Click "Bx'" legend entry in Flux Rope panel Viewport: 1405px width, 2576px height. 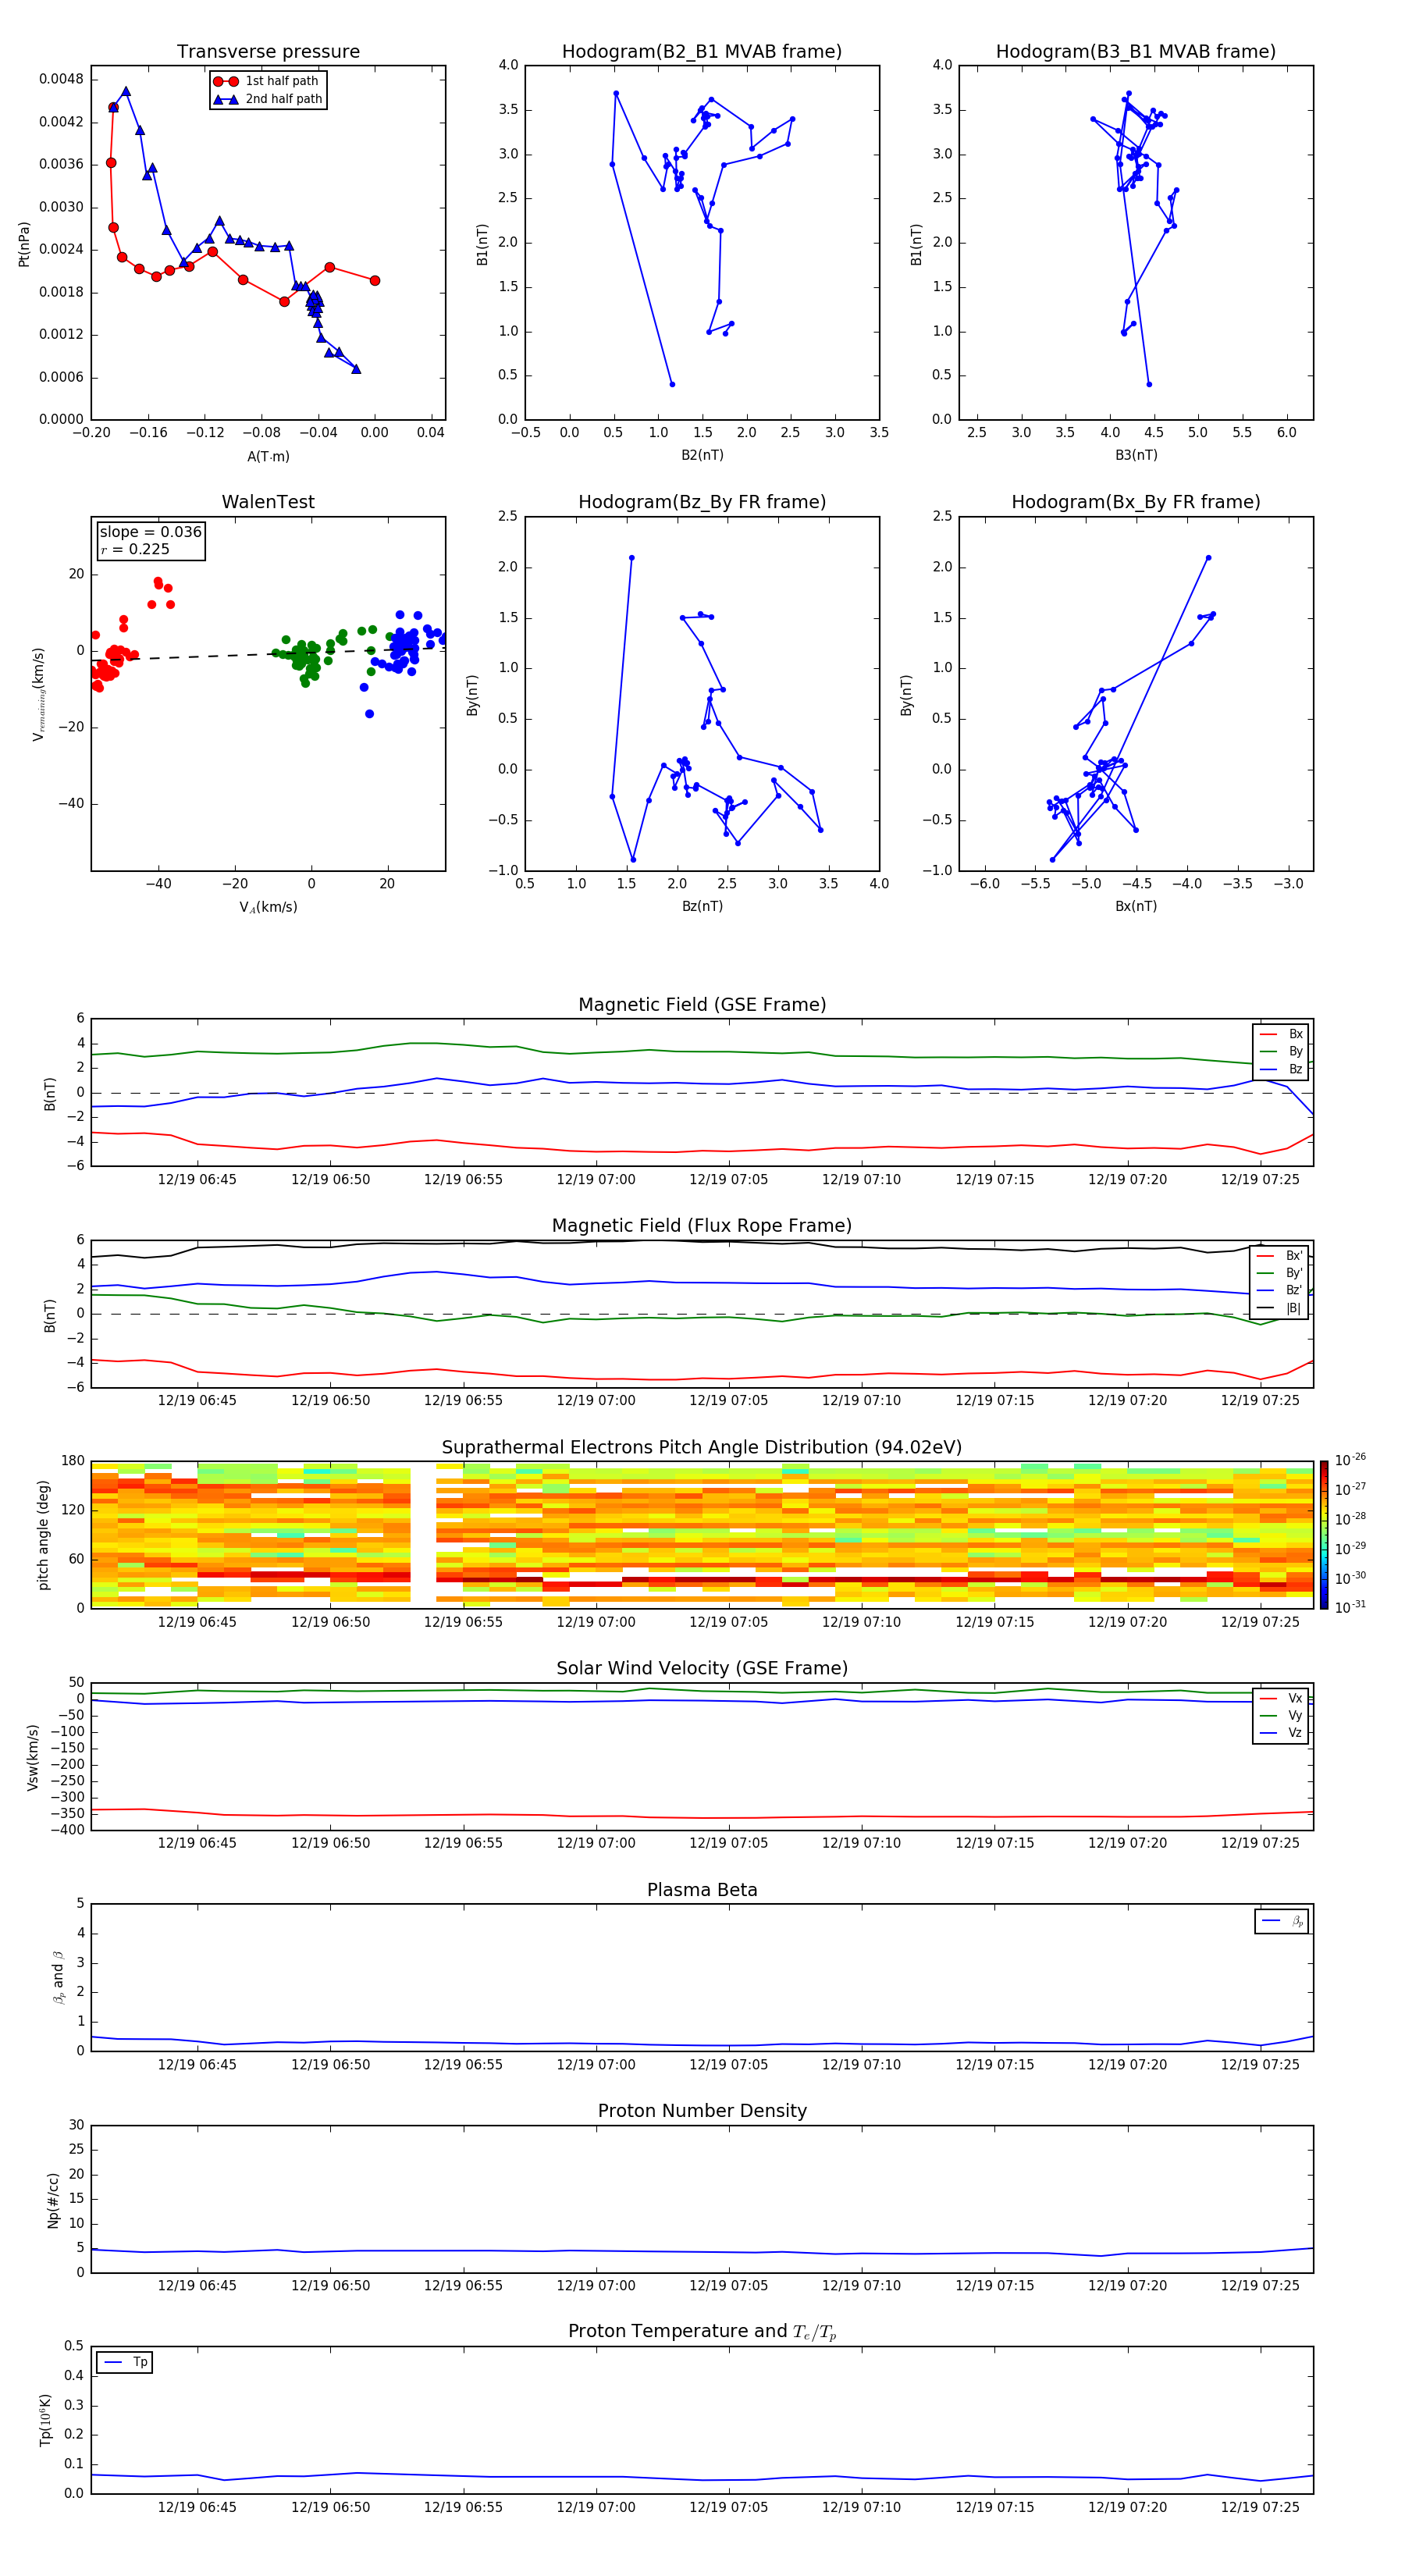[x=1279, y=1256]
